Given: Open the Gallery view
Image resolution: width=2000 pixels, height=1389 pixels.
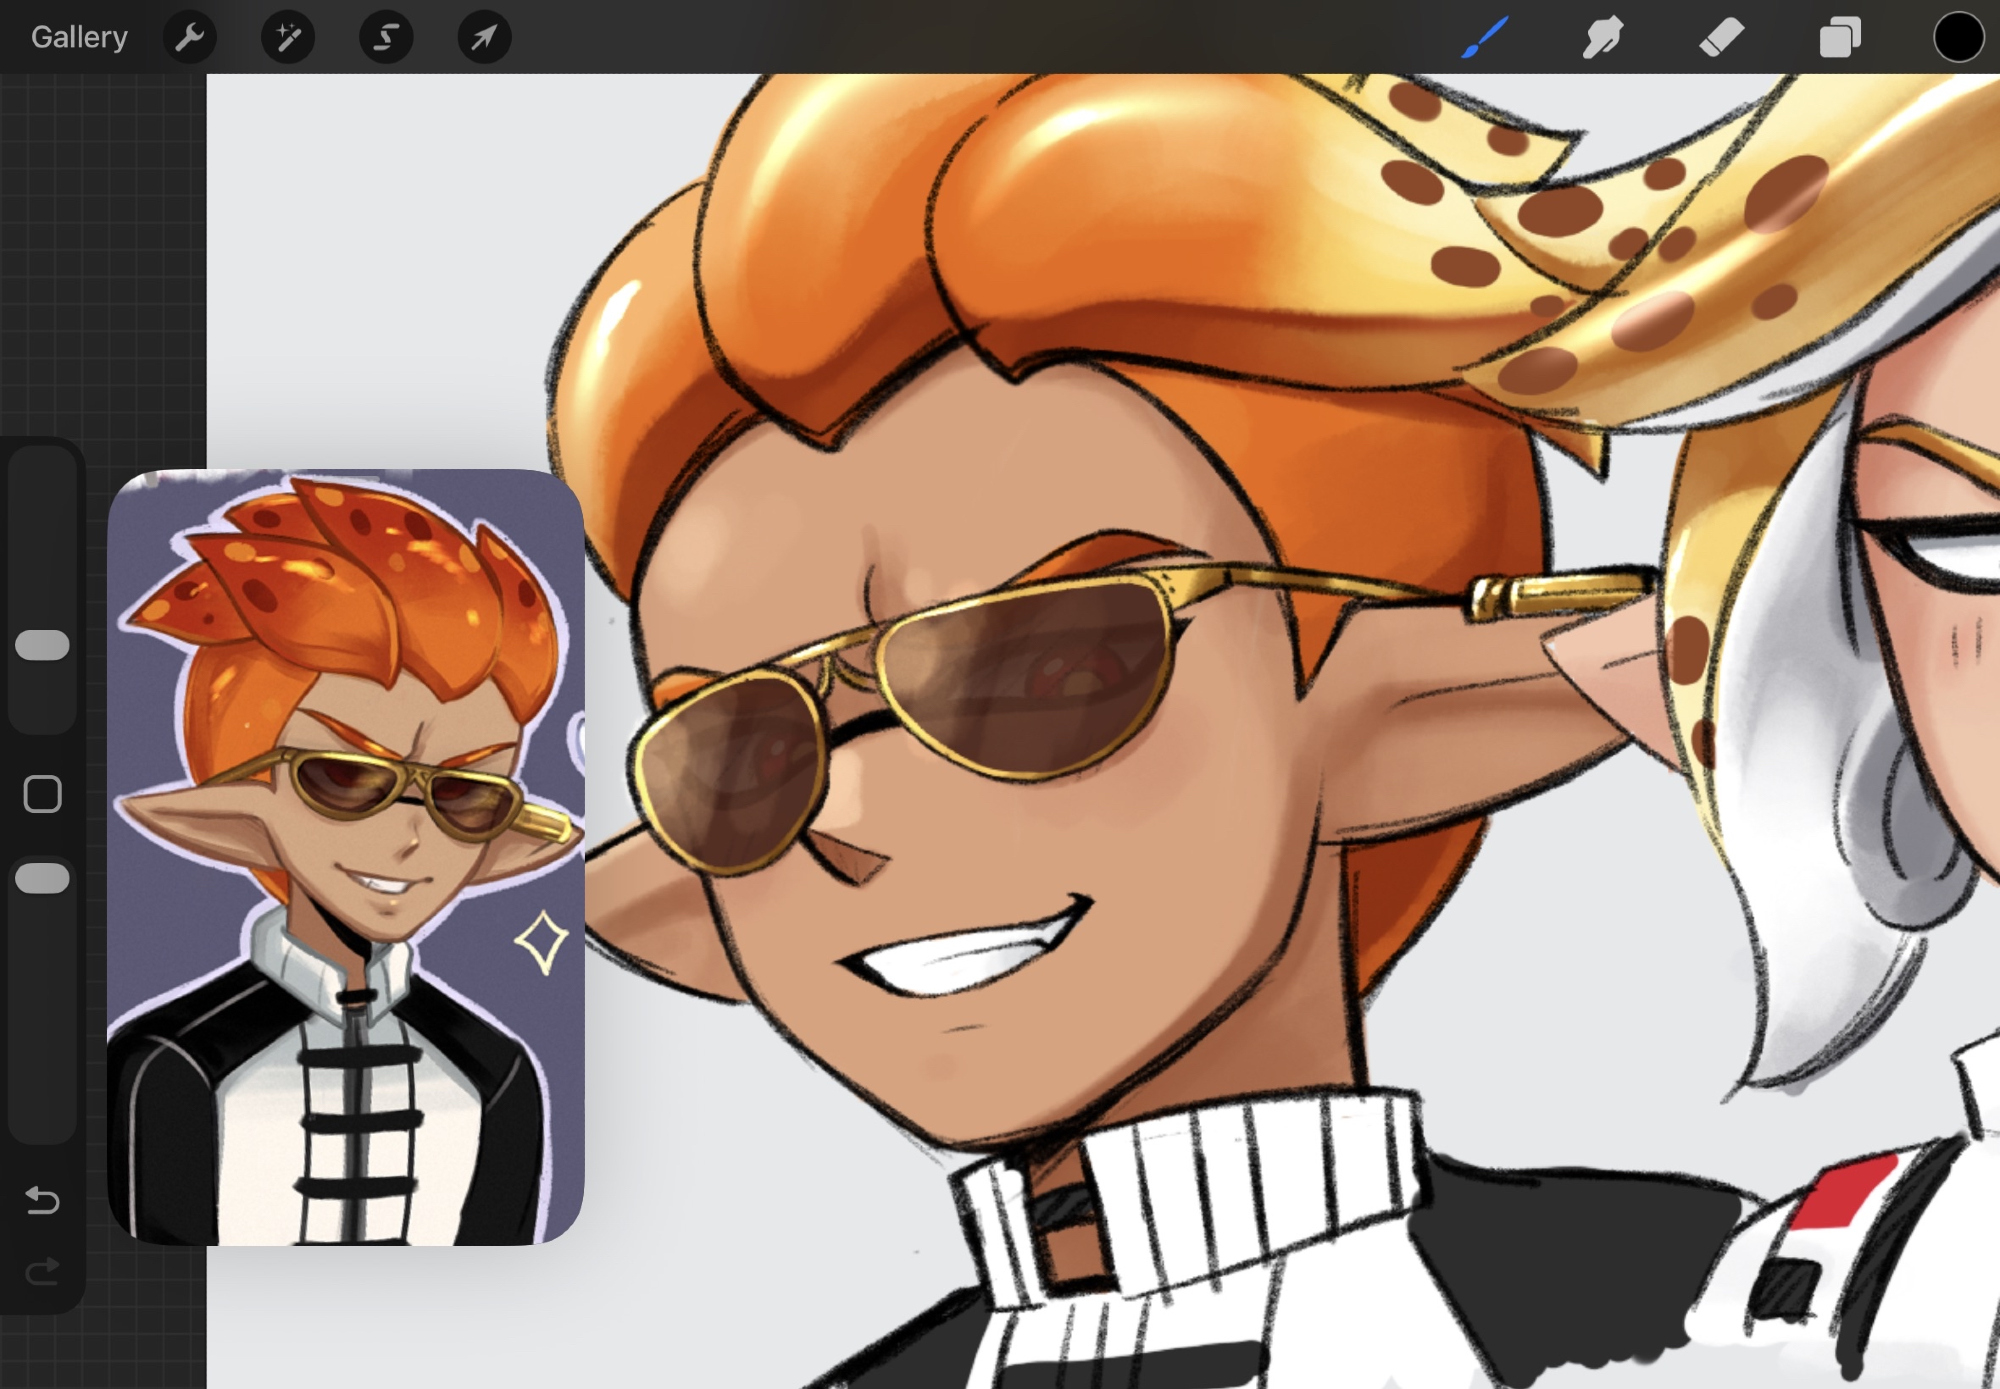Looking at the screenshot, I should tap(79, 37).
